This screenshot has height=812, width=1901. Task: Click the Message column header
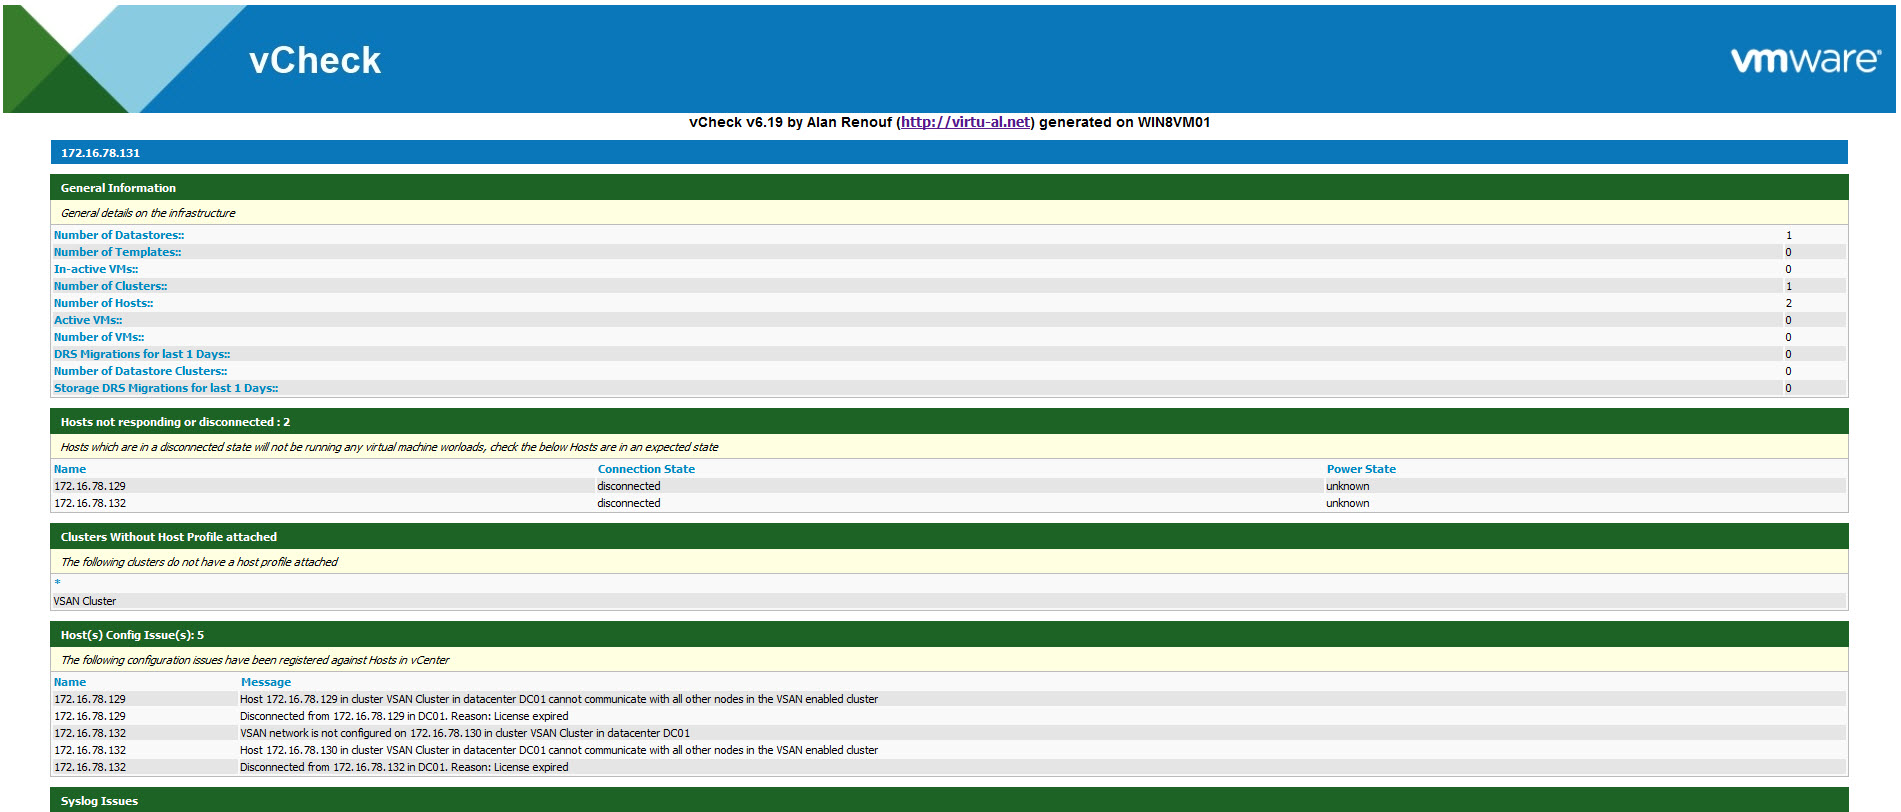click(x=266, y=683)
